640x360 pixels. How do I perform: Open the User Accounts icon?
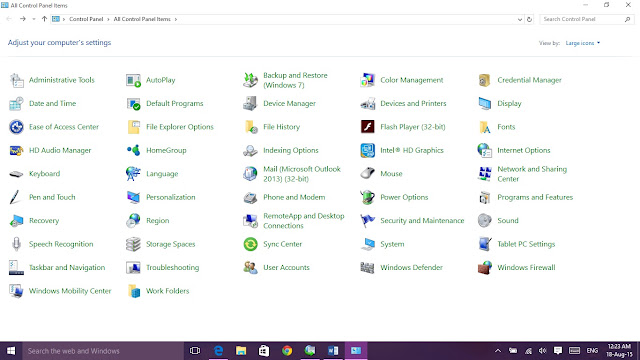click(250, 268)
